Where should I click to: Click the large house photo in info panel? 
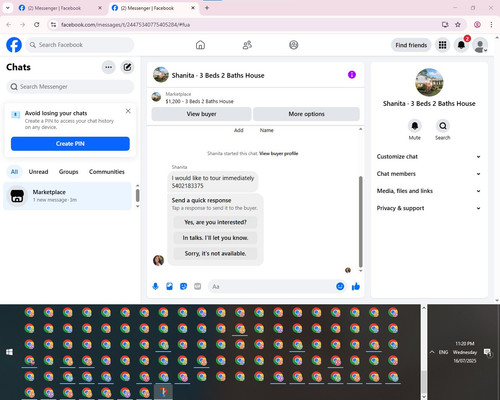(x=429, y=82)
